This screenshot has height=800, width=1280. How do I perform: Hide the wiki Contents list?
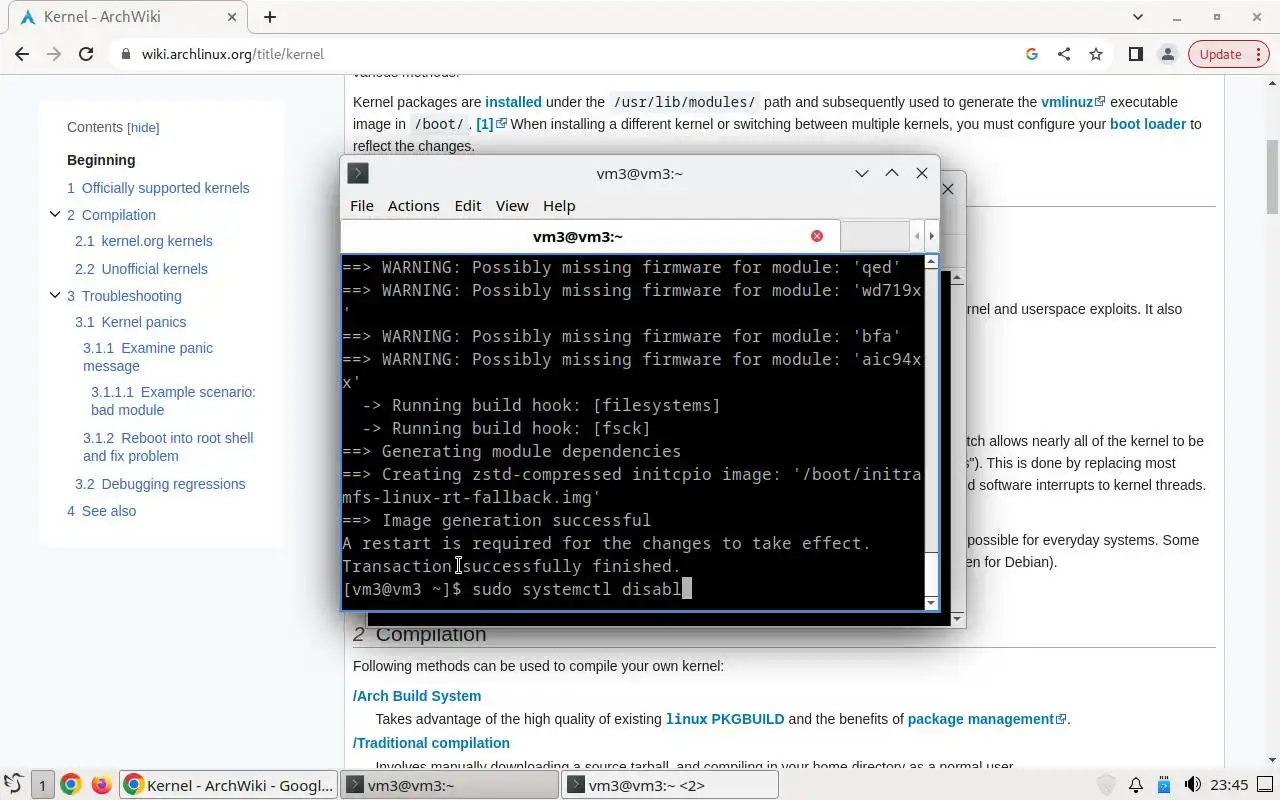(x=143, y=128)
